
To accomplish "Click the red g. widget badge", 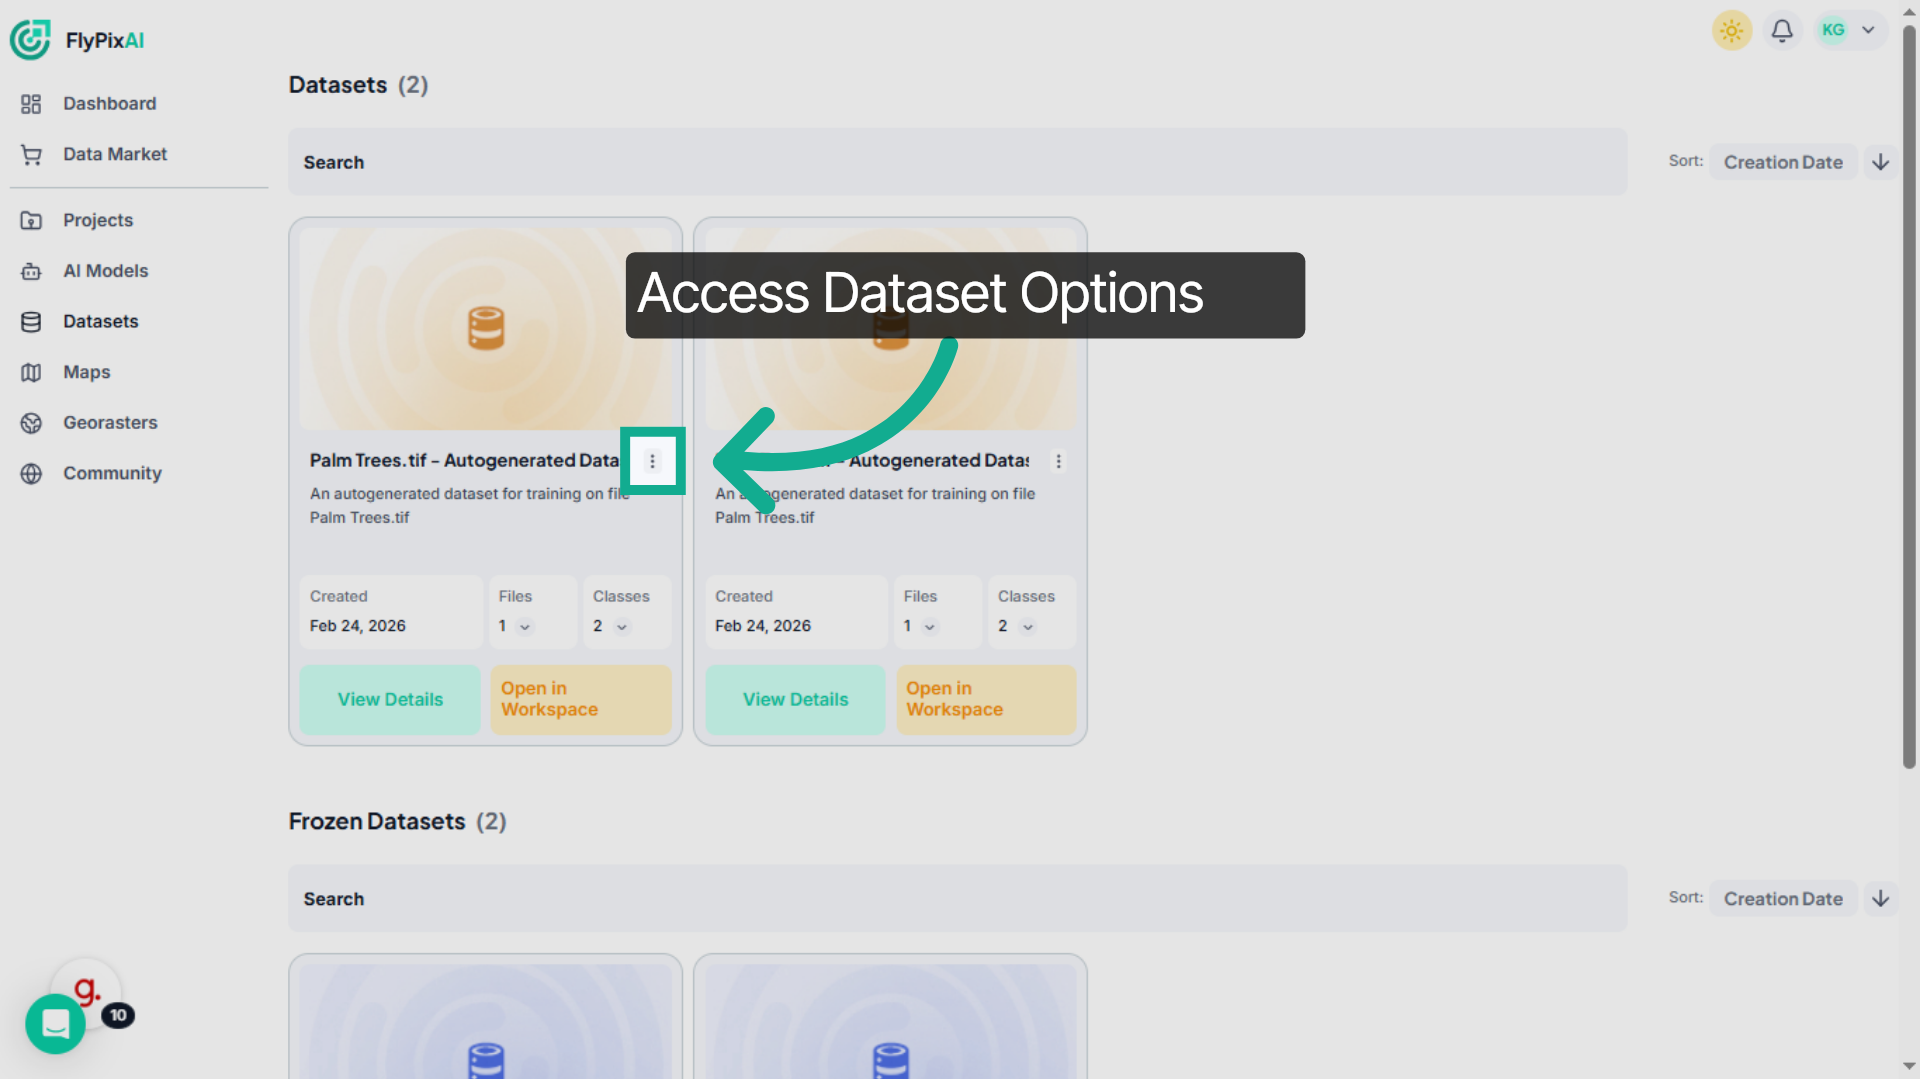I will (87, 991).
